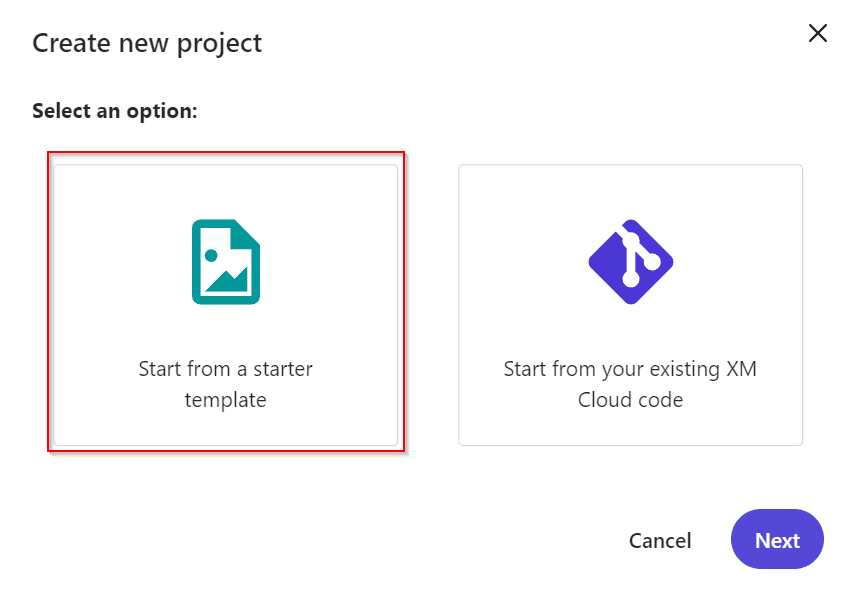This screenshot has width=856, height=589.
Task: Close the Create new project dialog with X
Action: coord(817,33)
